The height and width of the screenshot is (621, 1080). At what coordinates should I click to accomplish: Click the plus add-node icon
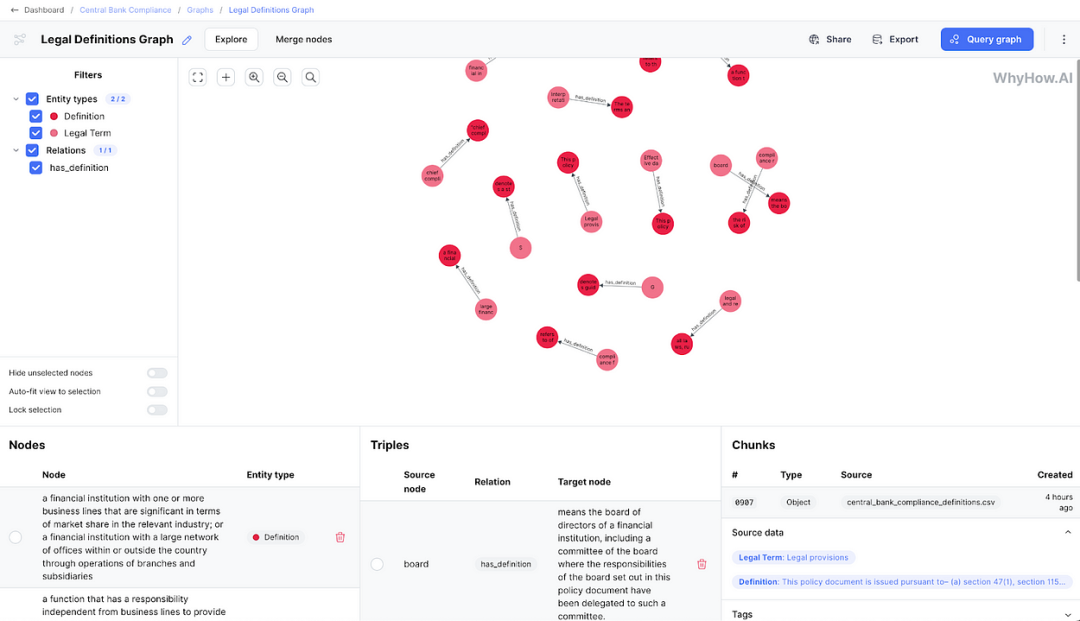(226, 77)
